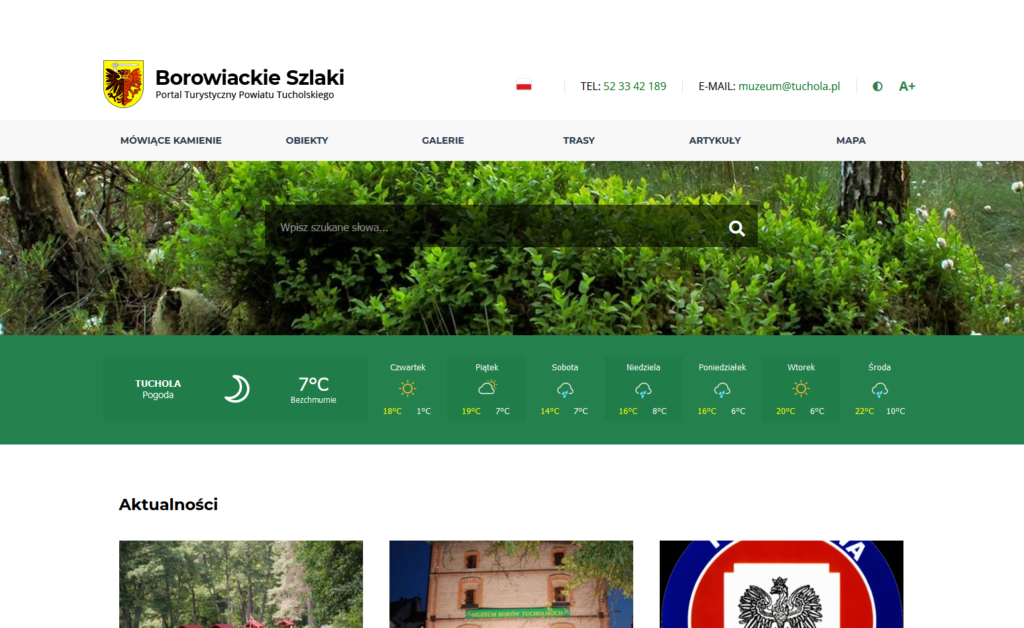Click the partly cloudy icon for Piątek
Viewport: 1024px width, 628px height.
pos(487,388)
